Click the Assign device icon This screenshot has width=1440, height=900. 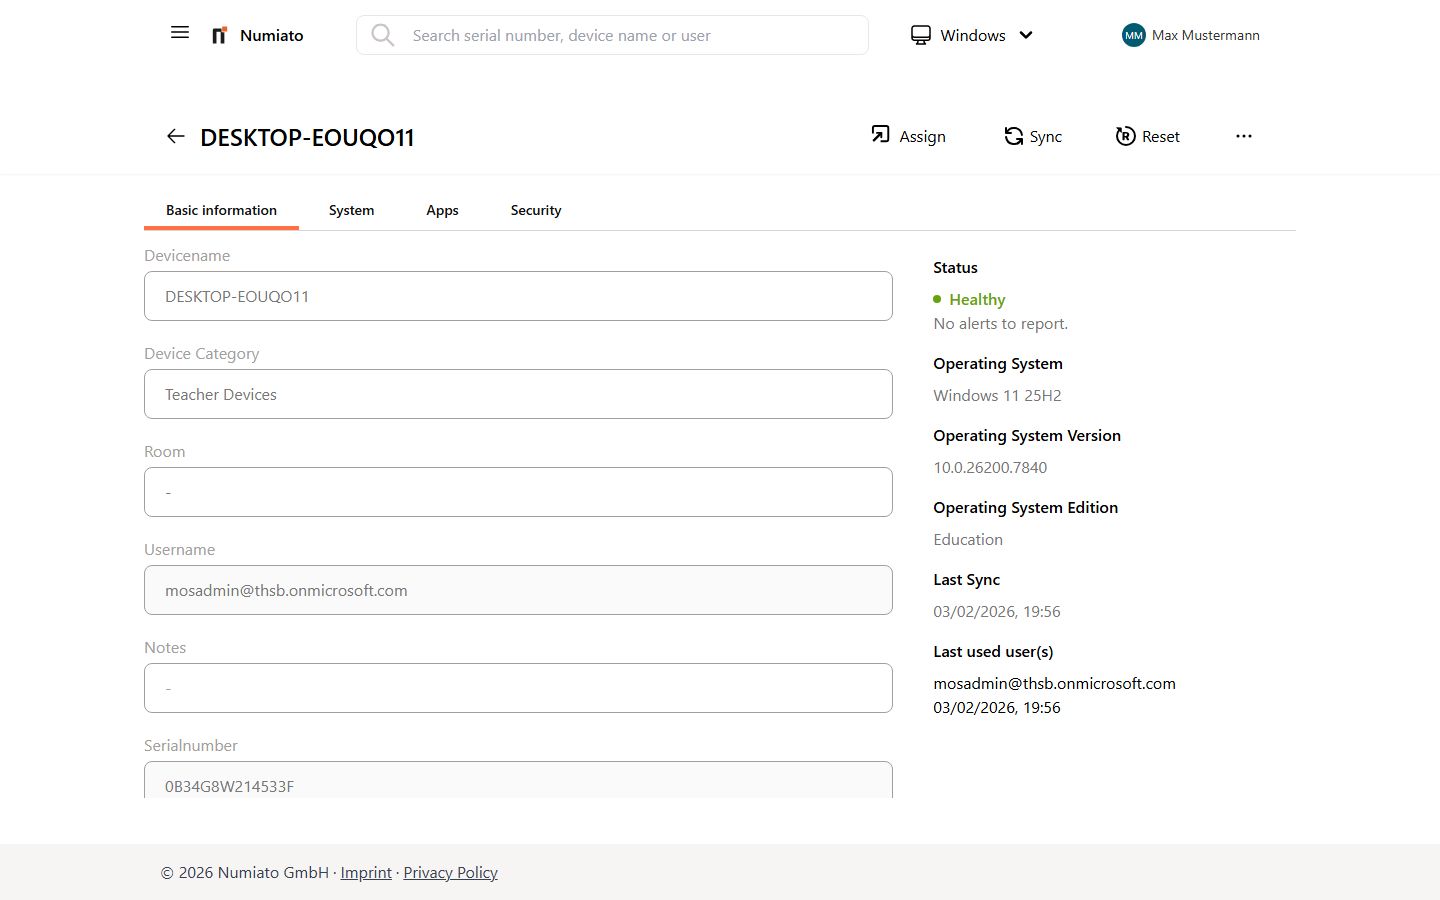pos(880,135)
